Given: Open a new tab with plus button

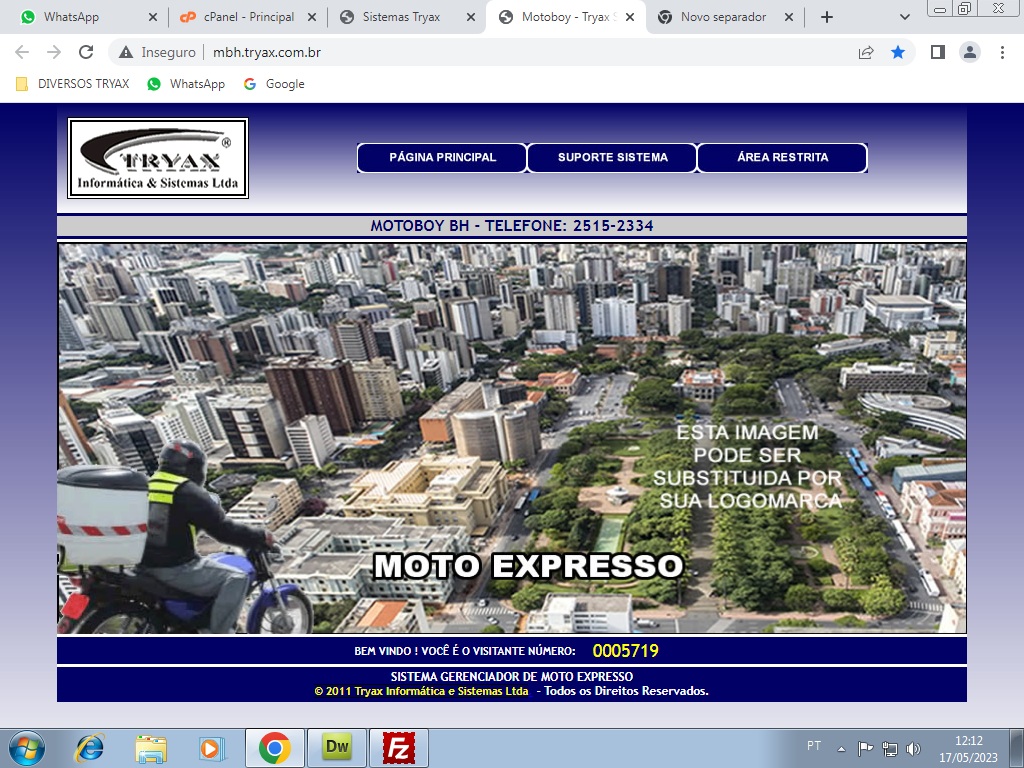Looking at the screenshot, I should (826, 17).
